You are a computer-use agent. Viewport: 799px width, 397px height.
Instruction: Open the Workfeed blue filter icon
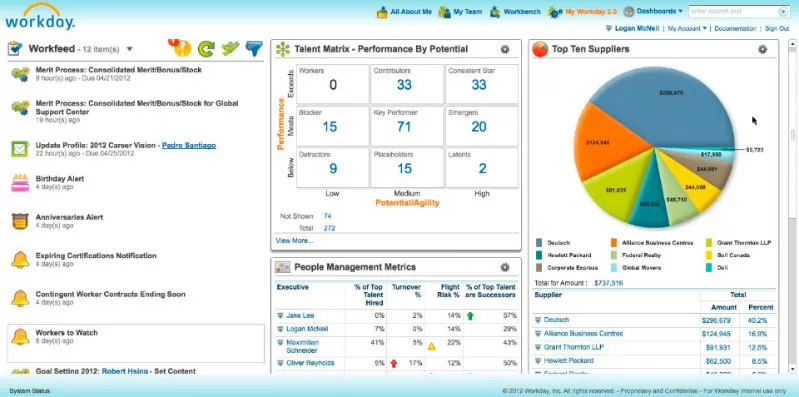click(254, 48)
